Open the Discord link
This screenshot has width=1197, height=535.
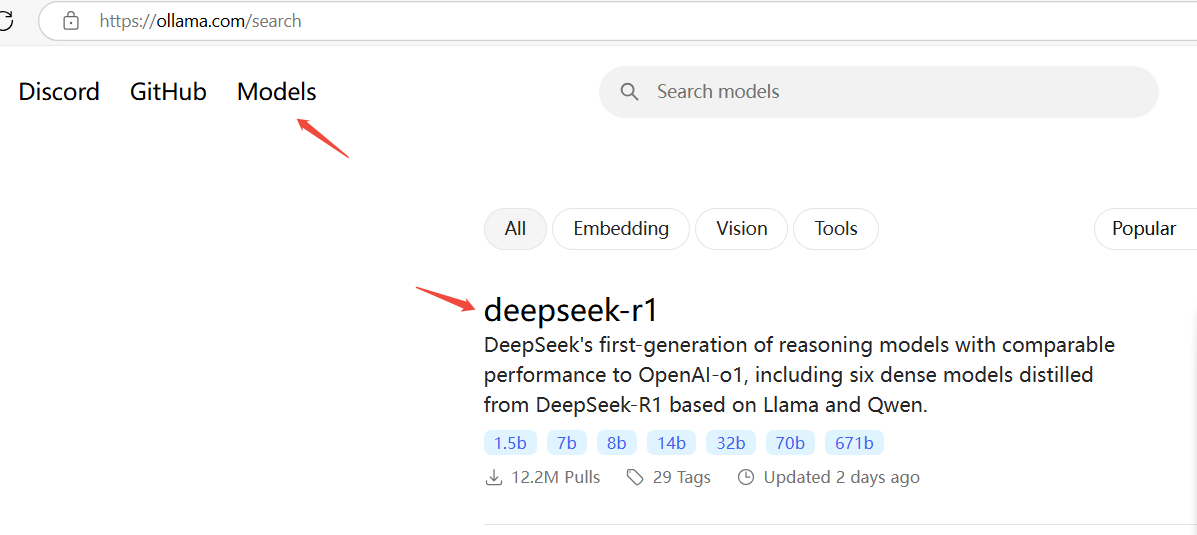tap(59, 92)
